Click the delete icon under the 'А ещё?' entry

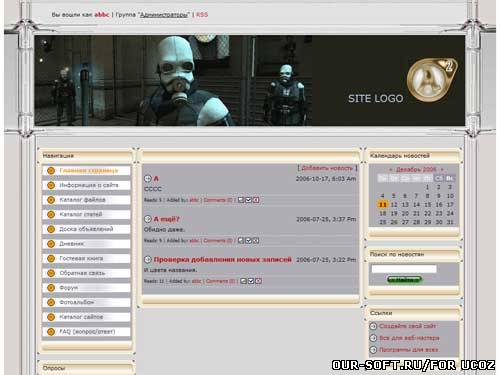tap(256, 241)
